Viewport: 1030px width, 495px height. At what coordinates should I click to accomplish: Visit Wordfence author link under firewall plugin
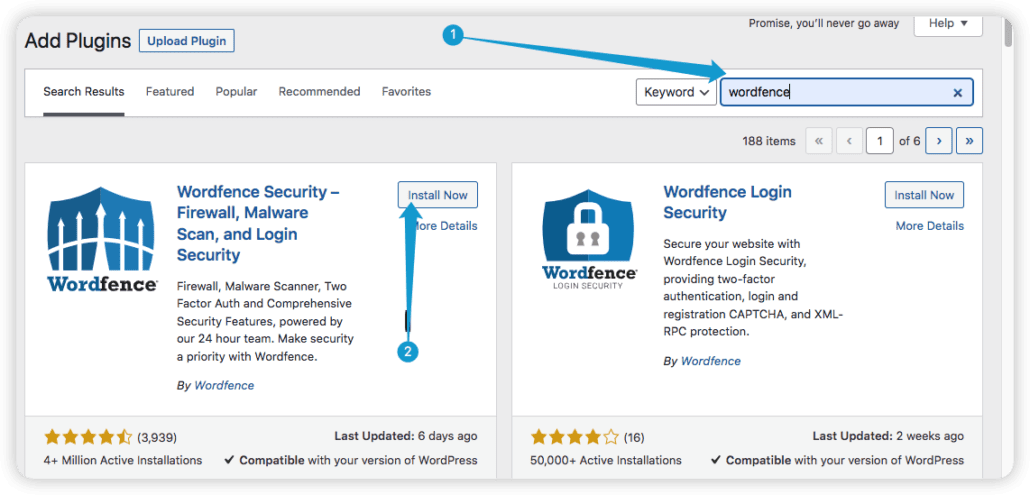224,385
